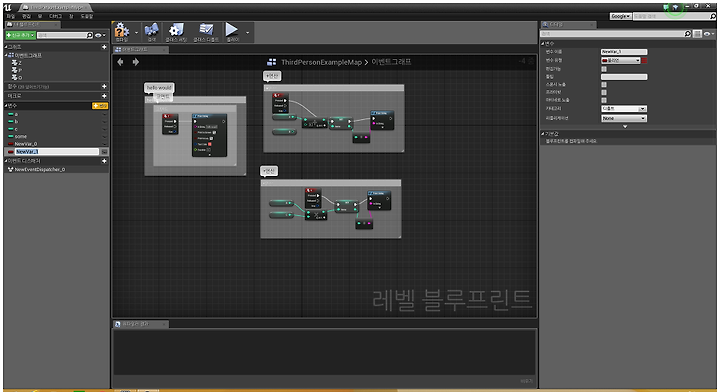Open the 편집 (Edit) menu
Viewport: 720px width, 392px height.
pos(27,16)
